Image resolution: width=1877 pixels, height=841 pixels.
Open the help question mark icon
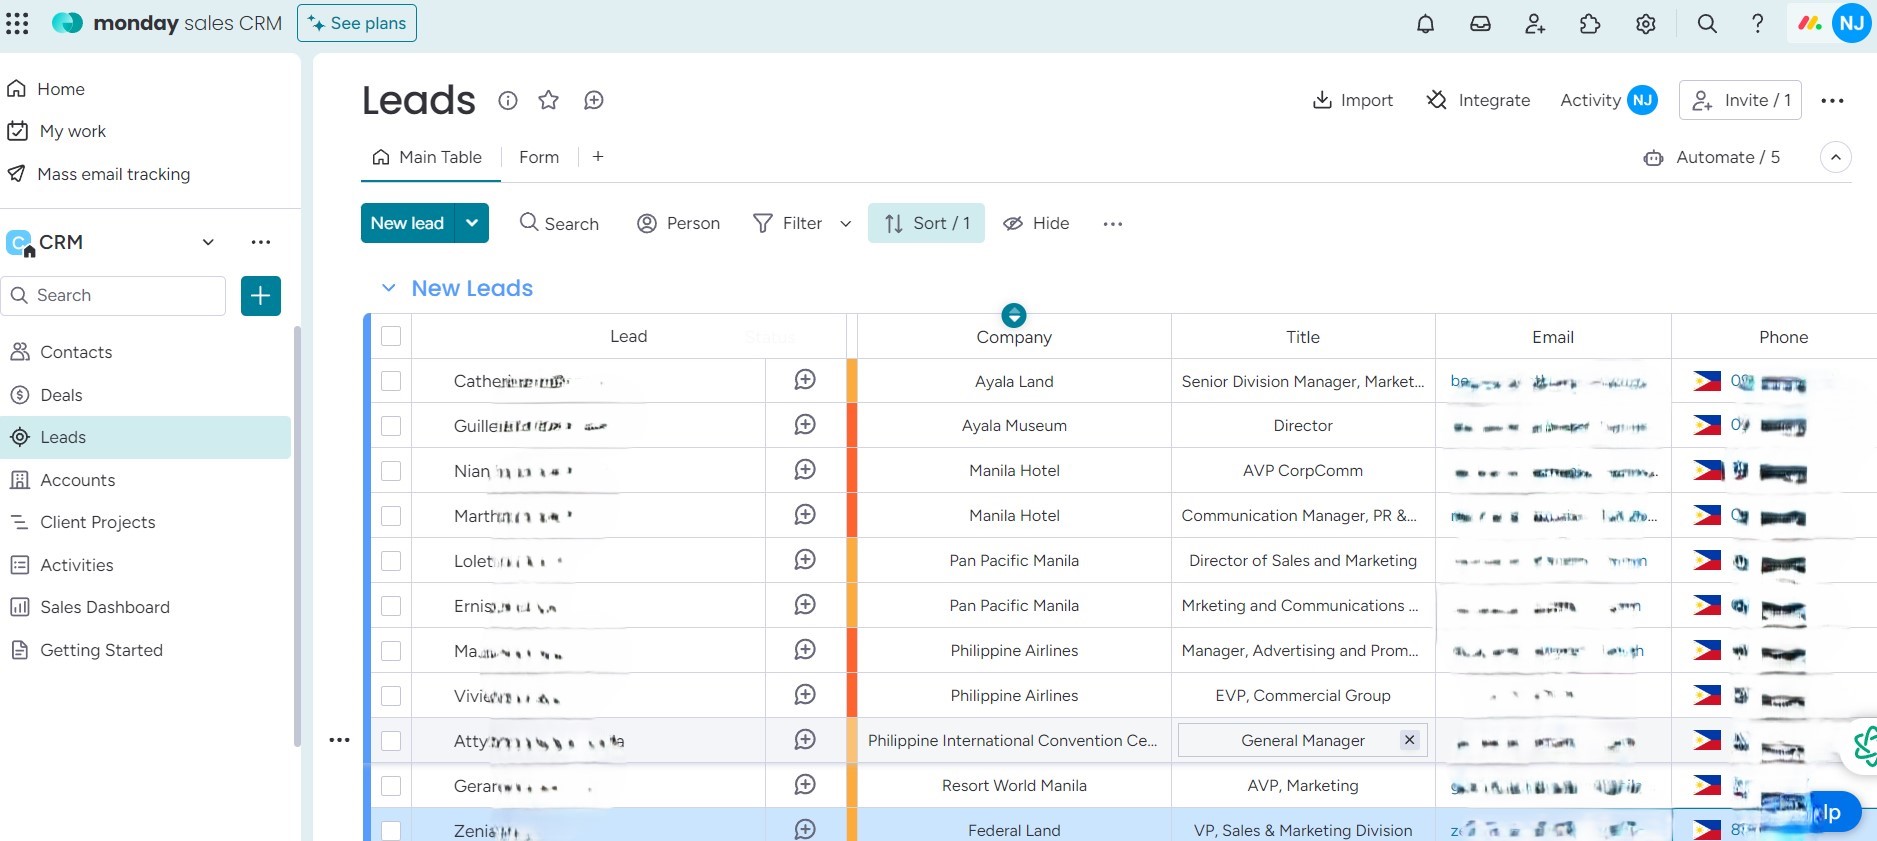[1757, 24]
